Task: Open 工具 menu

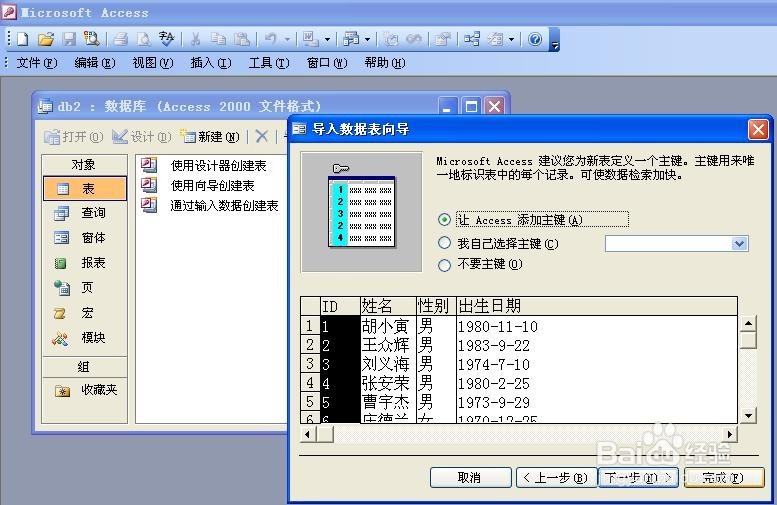Action: (x=269, y=63)
